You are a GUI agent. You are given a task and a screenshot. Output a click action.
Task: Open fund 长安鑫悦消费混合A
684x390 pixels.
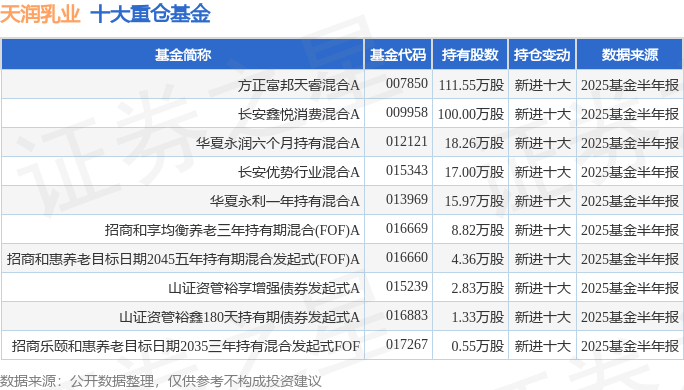pyautogui.click(x=298, y=114)
